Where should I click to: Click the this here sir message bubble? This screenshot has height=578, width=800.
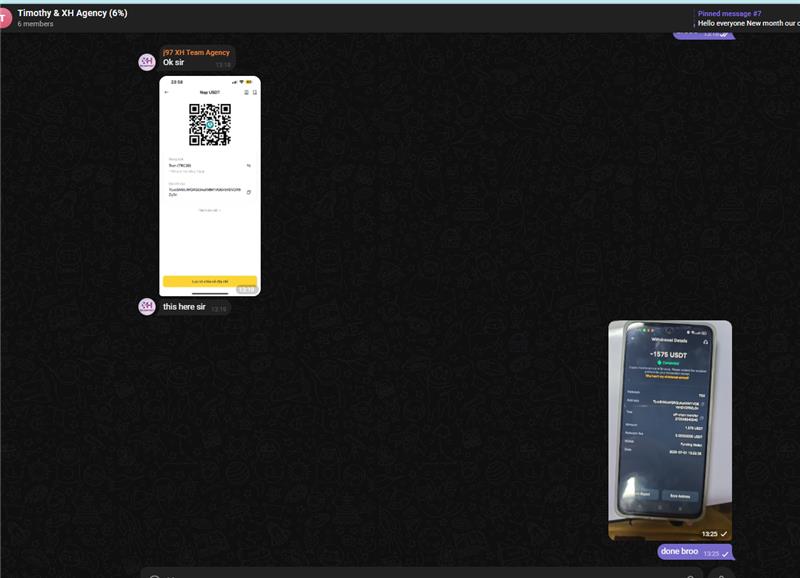coord(185,307)
